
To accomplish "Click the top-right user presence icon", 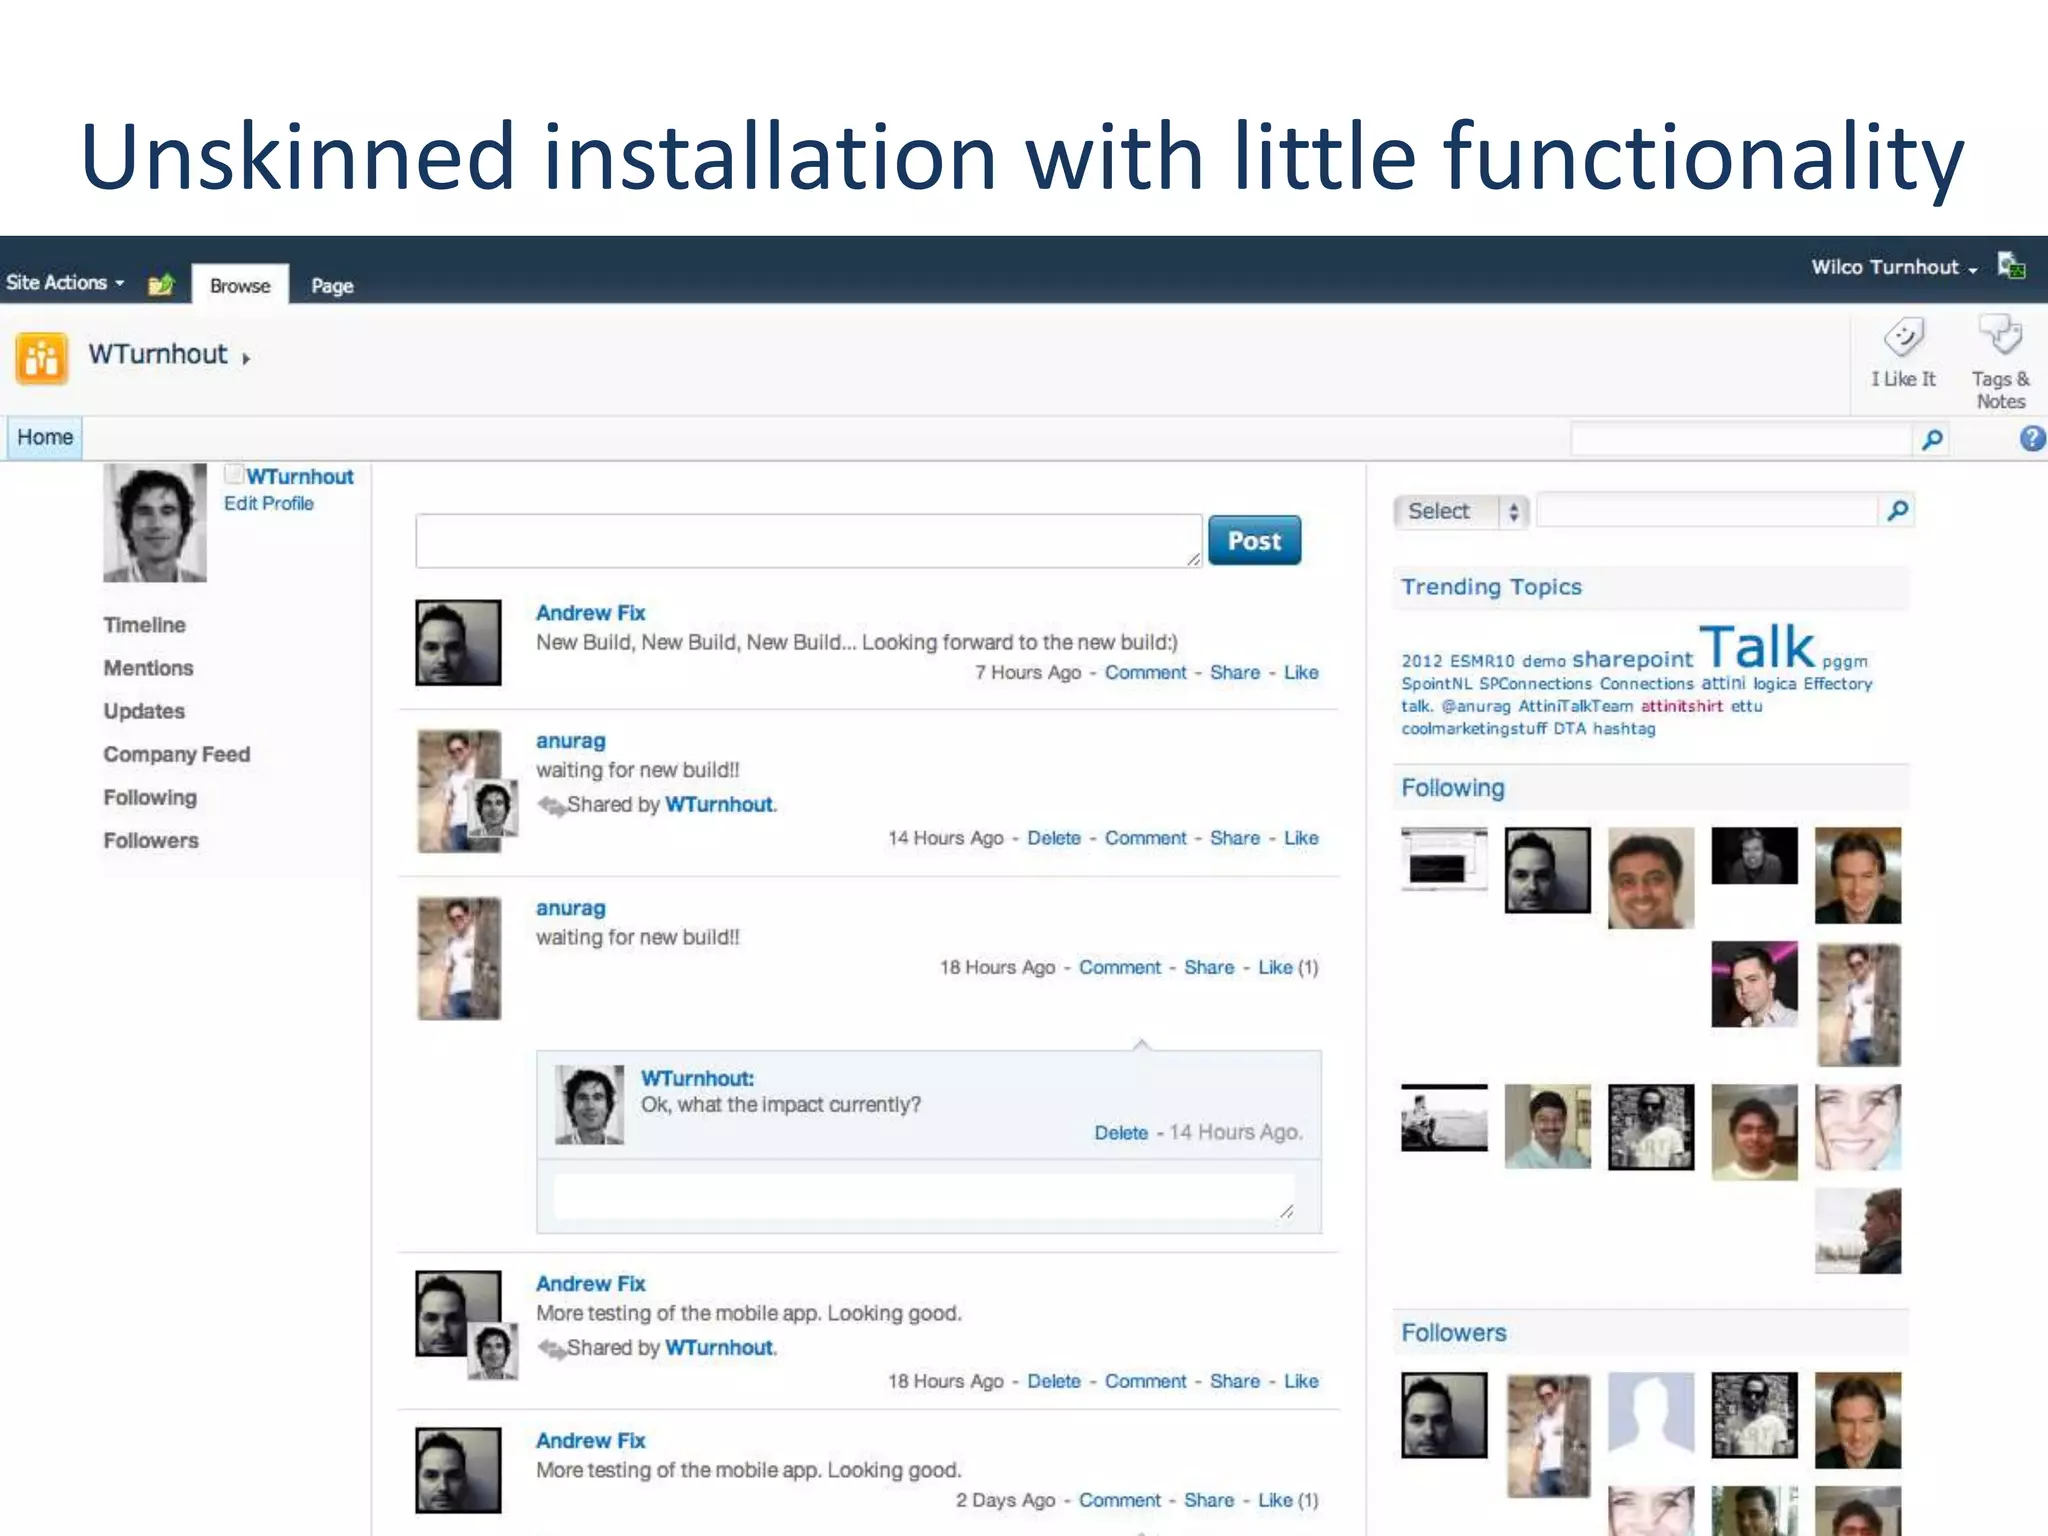I will pyautogui.click(x=2011, y=266).
